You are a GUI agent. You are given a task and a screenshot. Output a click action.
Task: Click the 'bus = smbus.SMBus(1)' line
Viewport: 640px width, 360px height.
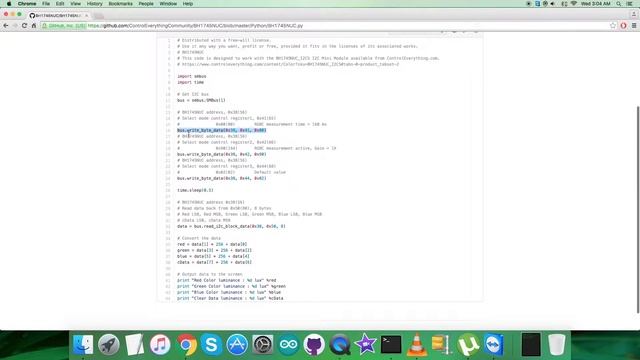pos(201,100)
